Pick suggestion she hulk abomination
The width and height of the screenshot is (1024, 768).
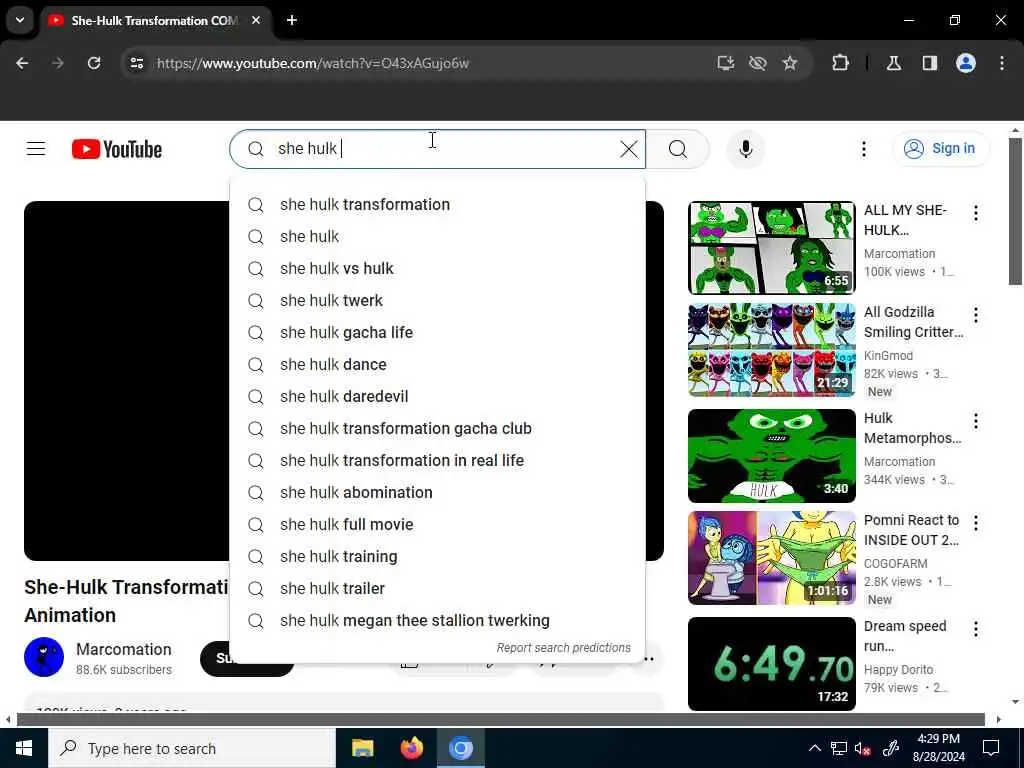(x=438, y=492)
